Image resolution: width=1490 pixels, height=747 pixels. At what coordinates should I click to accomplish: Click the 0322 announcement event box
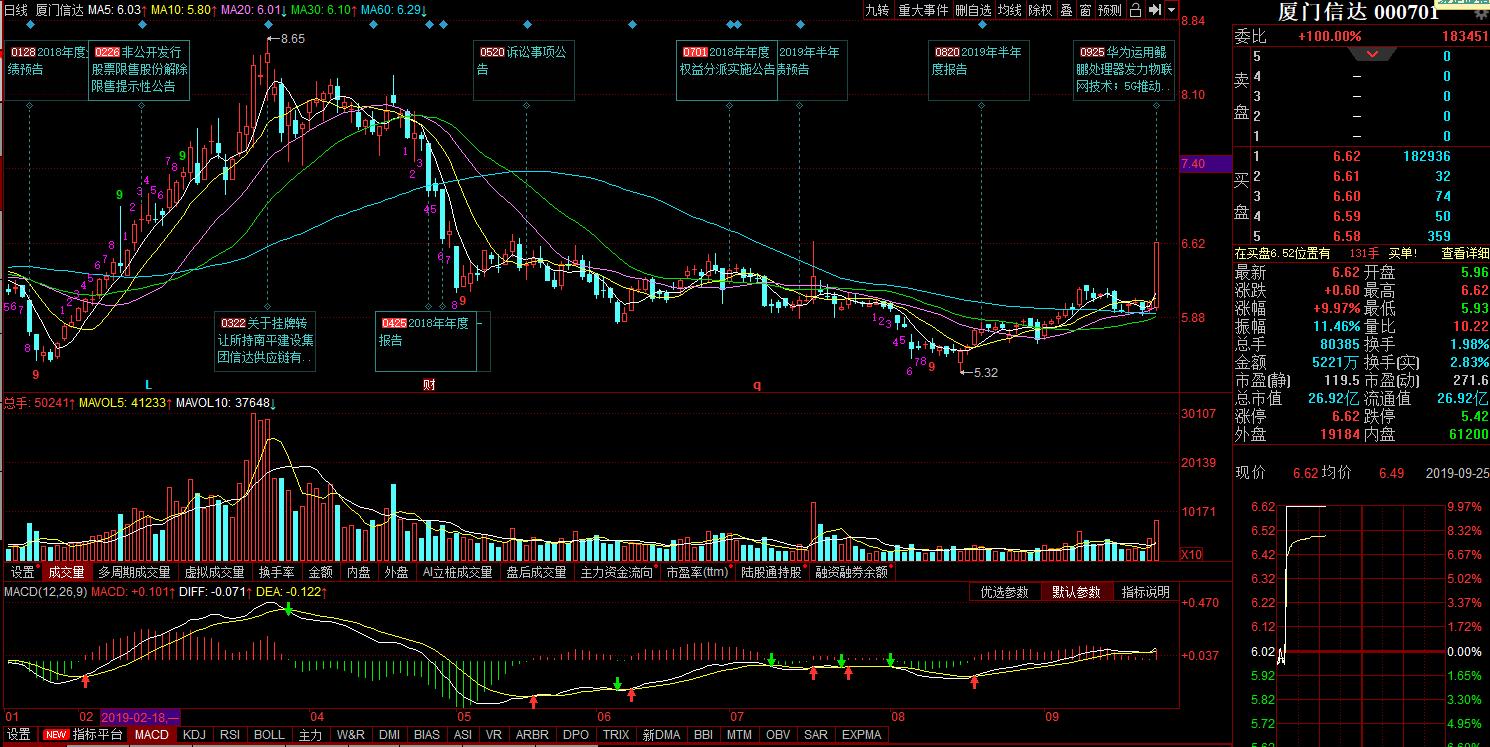point(266,340)
